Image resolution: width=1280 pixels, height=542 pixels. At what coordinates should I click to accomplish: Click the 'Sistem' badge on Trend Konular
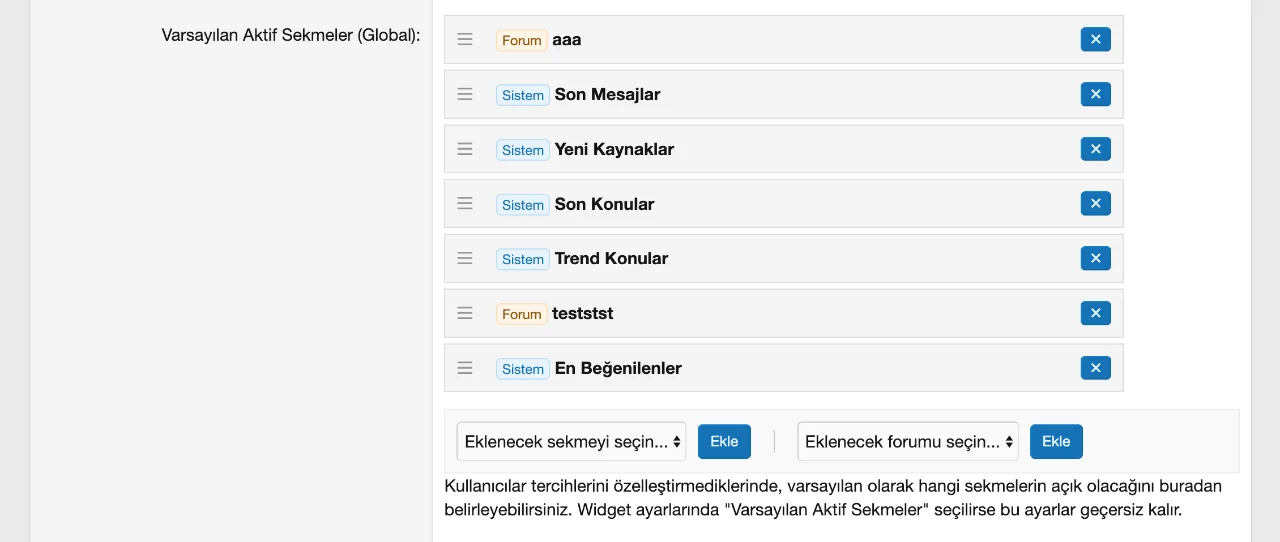(x=522, y=259)
